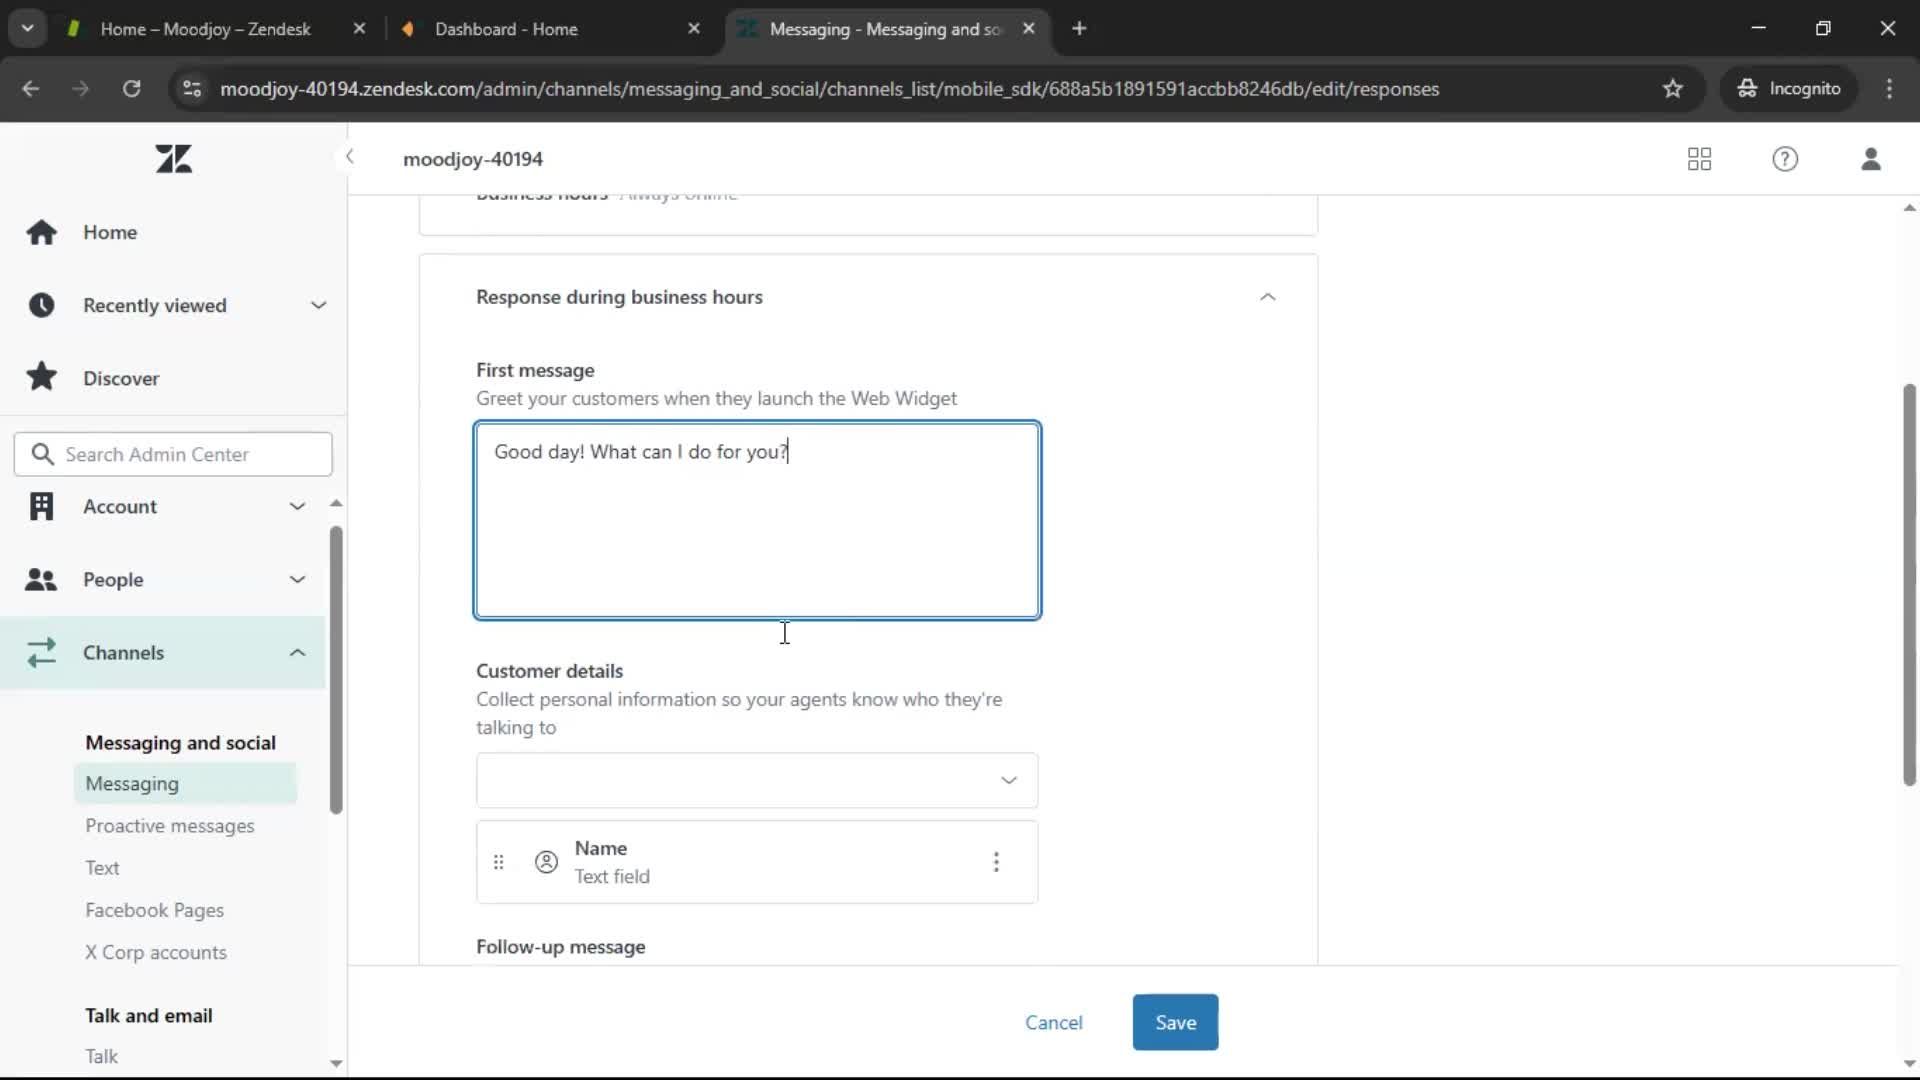Open the help question mark icon

pyautogui.click(x=1785, y=159)
